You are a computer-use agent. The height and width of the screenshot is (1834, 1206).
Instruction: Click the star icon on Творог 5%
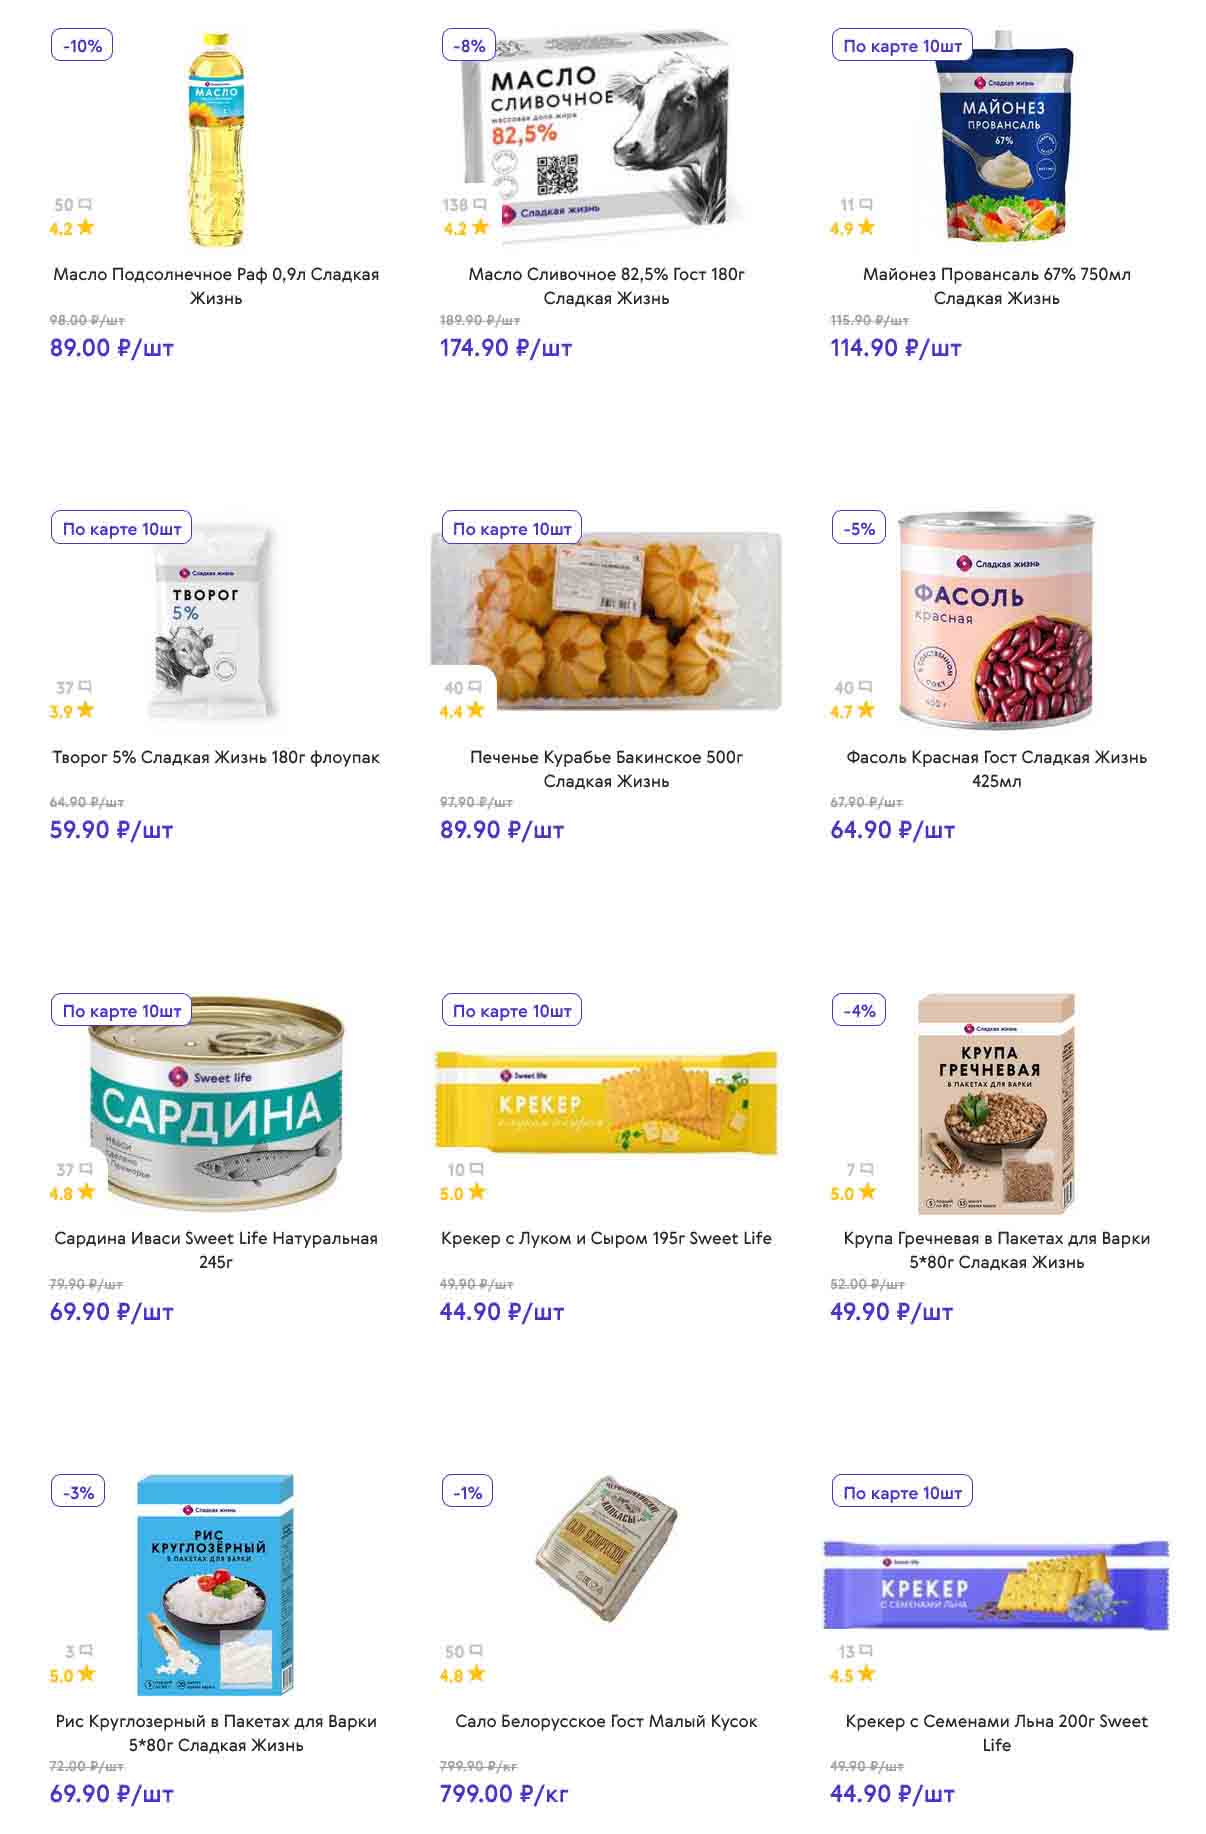click(x=86, y=711)
